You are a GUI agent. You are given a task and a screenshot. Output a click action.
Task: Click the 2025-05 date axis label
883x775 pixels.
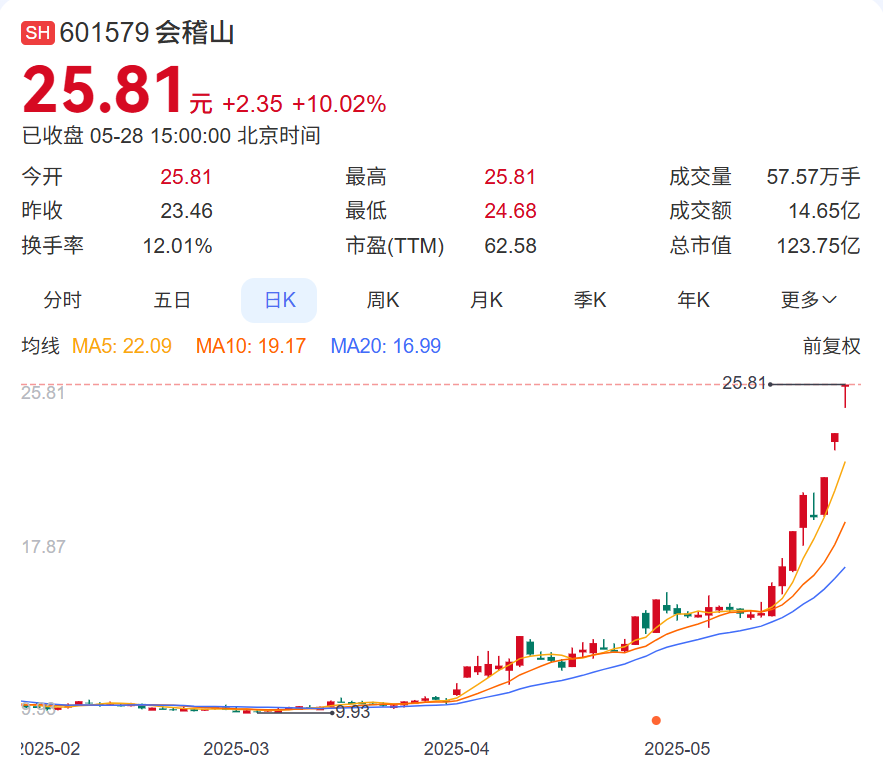coord(677,749)
